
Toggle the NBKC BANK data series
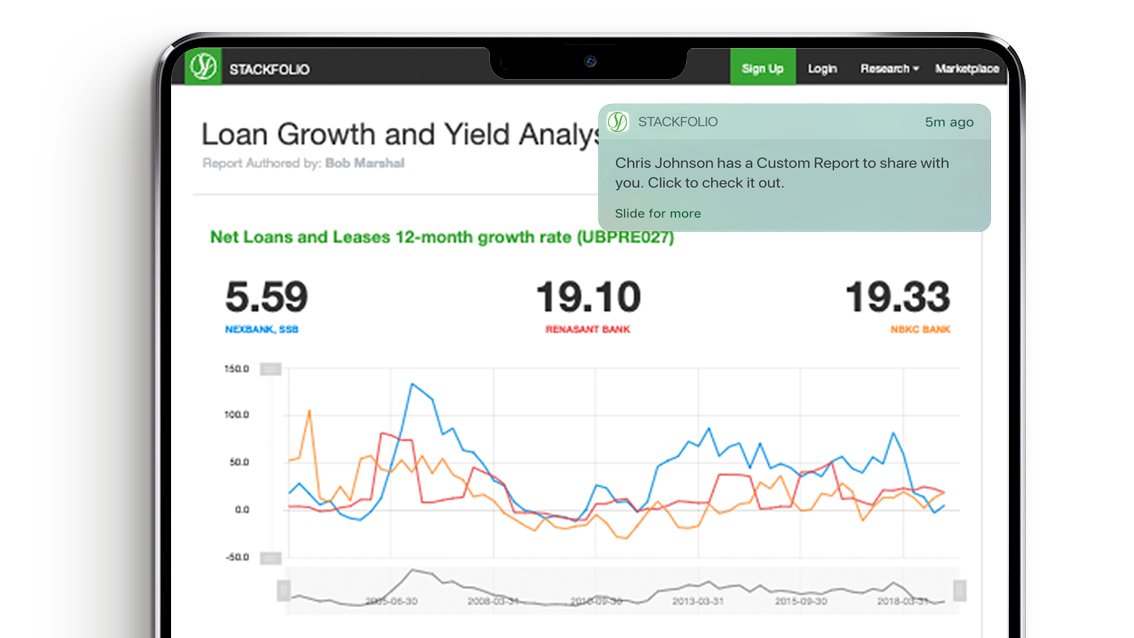pos(920,327)
